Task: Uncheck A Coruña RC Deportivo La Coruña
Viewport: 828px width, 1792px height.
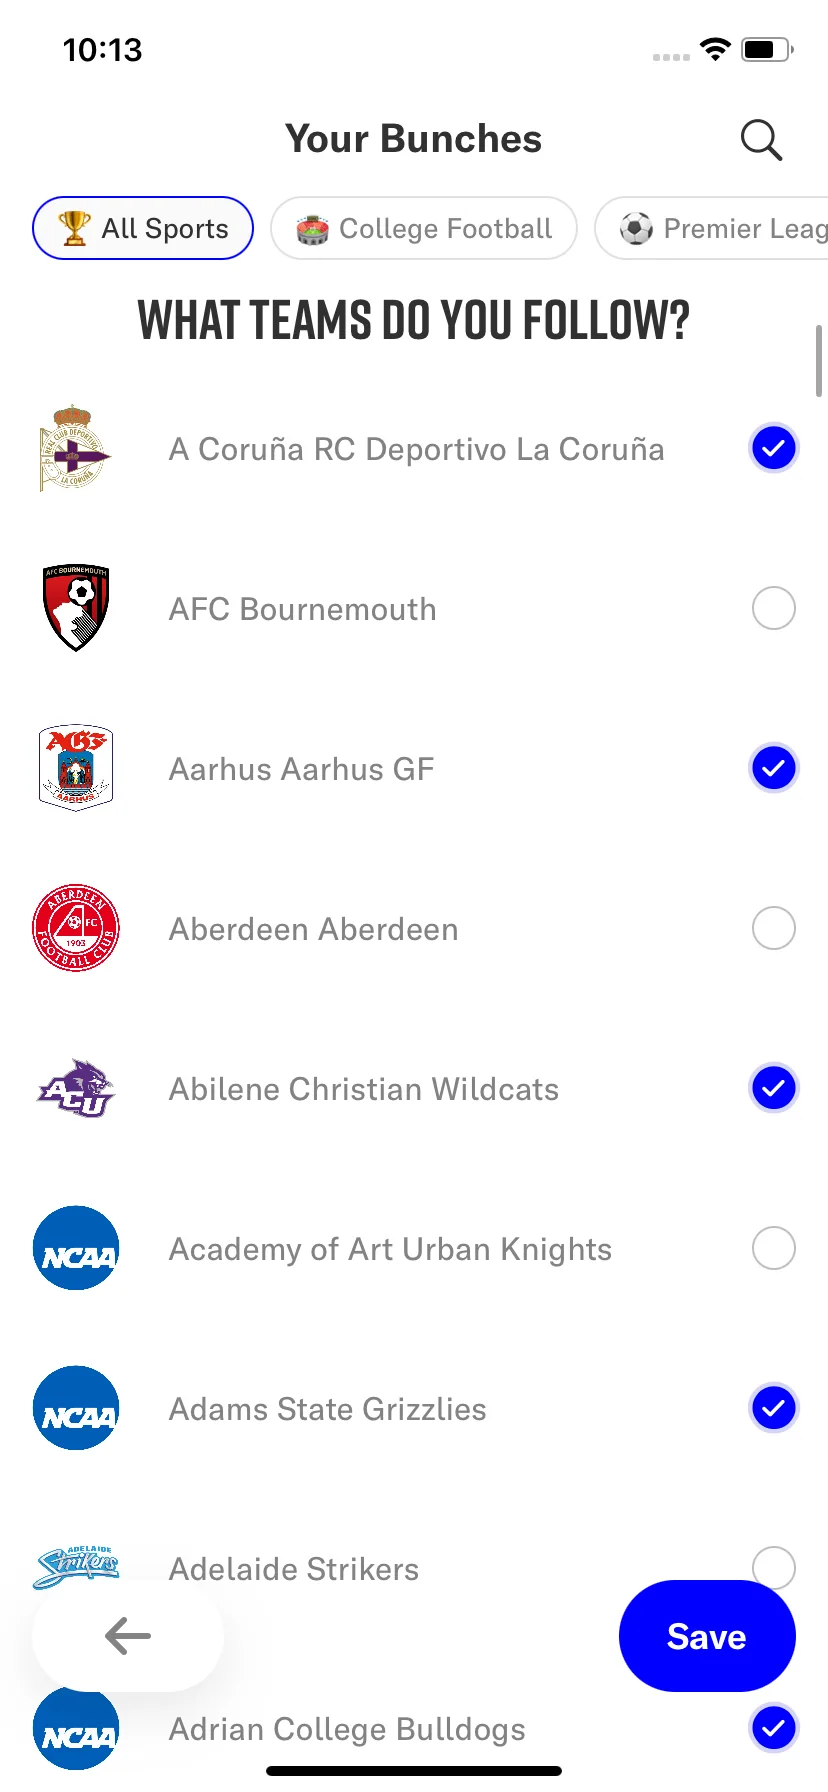Action: 774,448
